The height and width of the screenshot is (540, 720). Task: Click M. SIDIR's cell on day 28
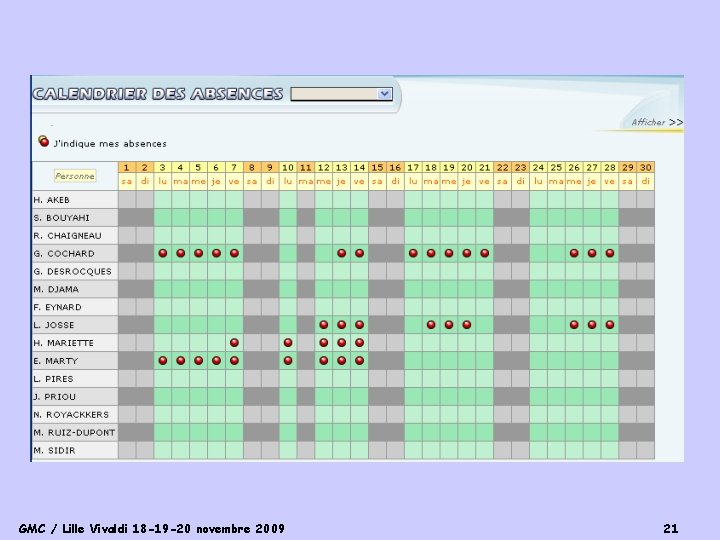[x=610, y=450]
